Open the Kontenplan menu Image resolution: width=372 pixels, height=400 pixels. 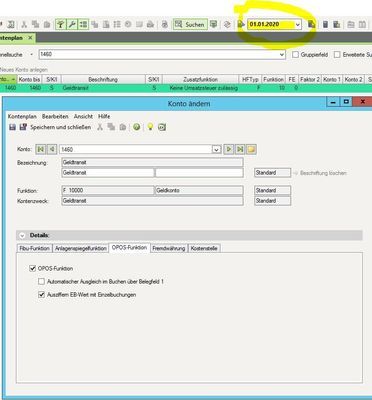click(x=22, y=116)
